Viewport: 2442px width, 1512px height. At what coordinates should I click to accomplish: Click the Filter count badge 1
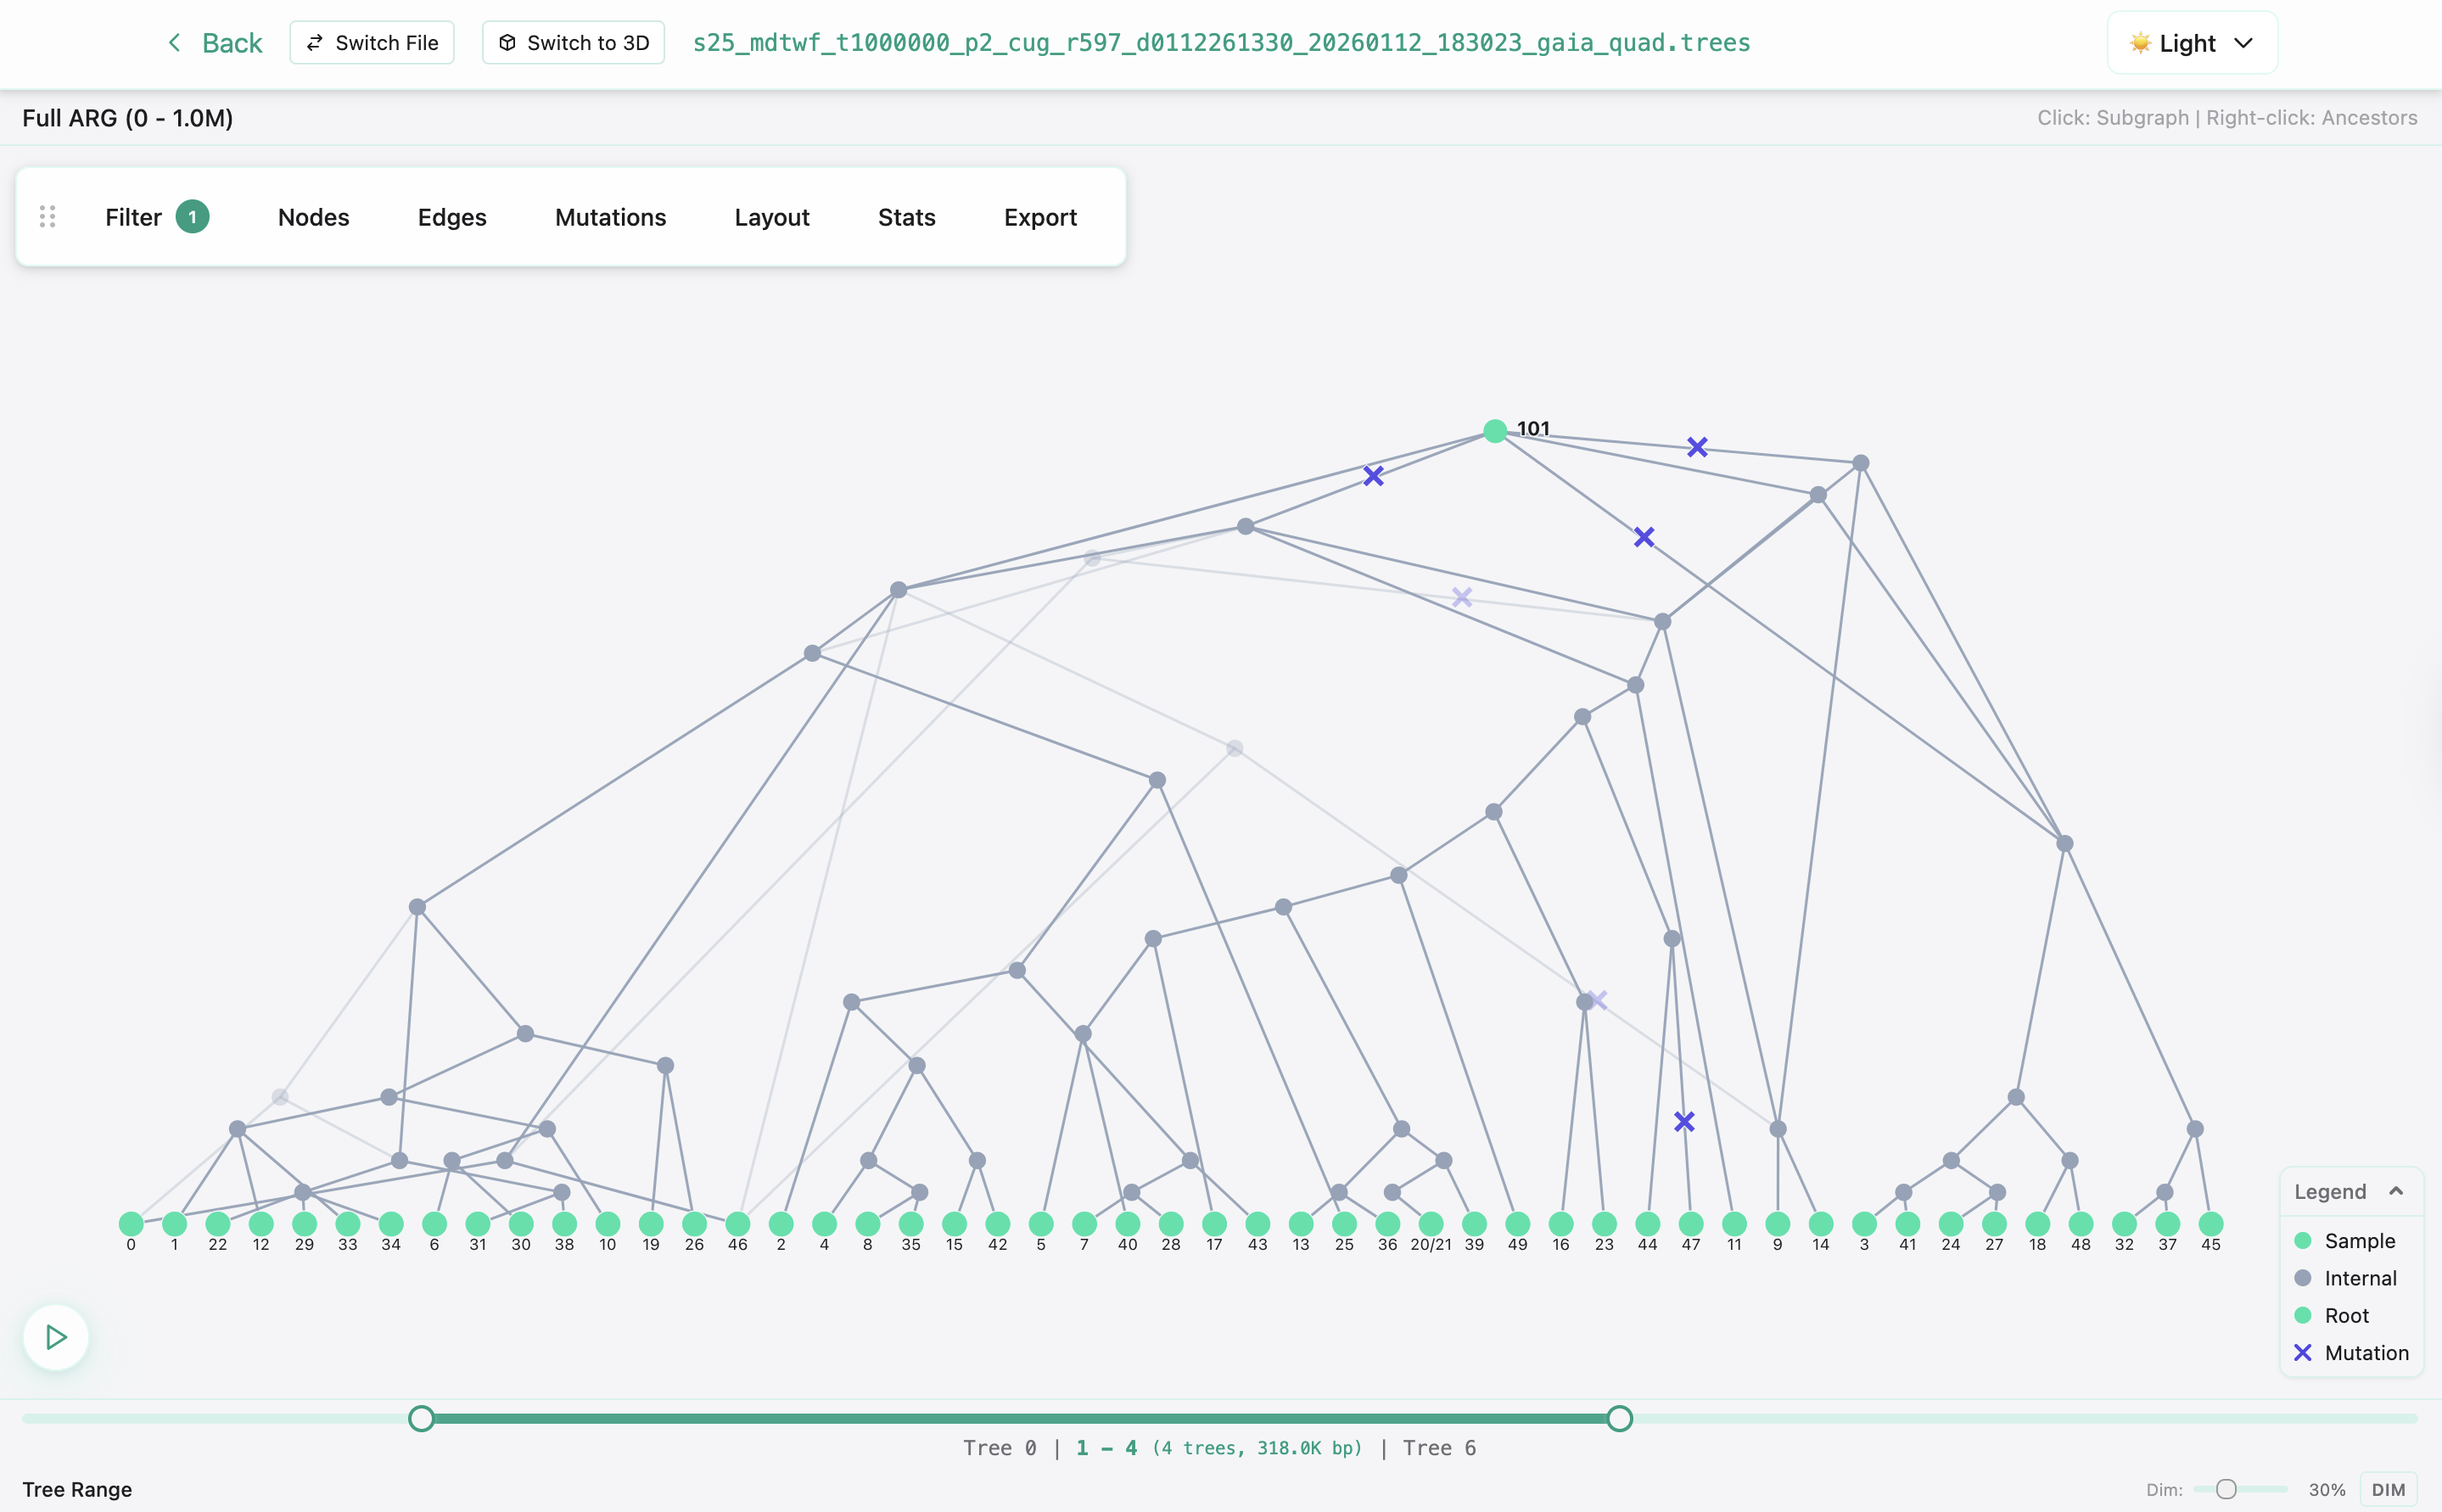click(192, 217)
